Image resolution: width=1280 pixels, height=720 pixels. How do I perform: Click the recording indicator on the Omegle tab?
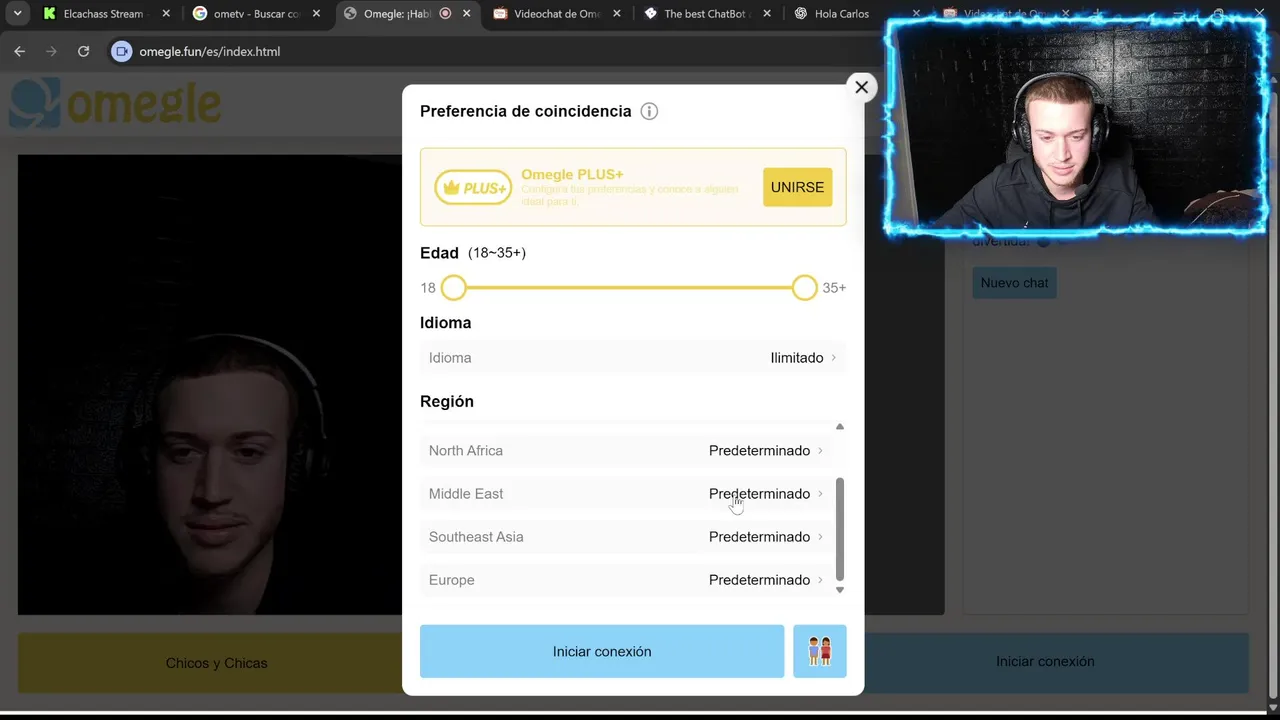tap(445, 14)
